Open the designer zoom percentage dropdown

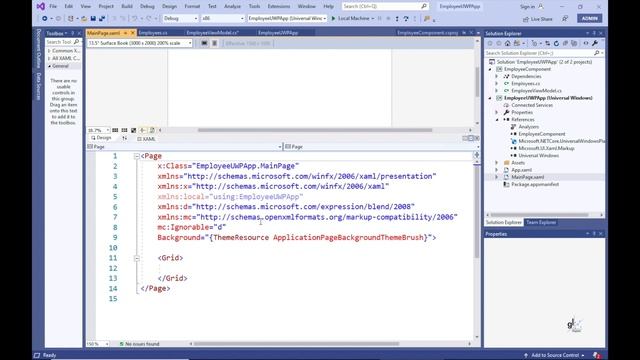point(98,130)
